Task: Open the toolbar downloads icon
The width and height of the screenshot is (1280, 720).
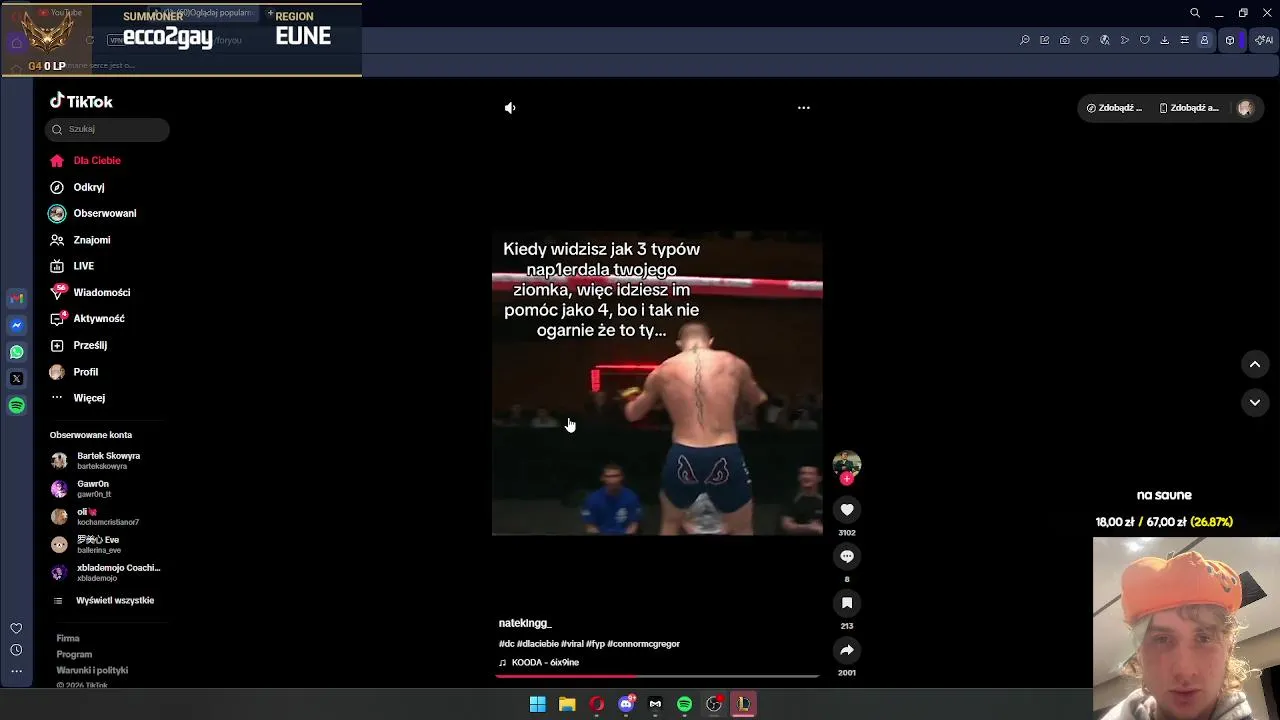Action: coord(1164,40)
